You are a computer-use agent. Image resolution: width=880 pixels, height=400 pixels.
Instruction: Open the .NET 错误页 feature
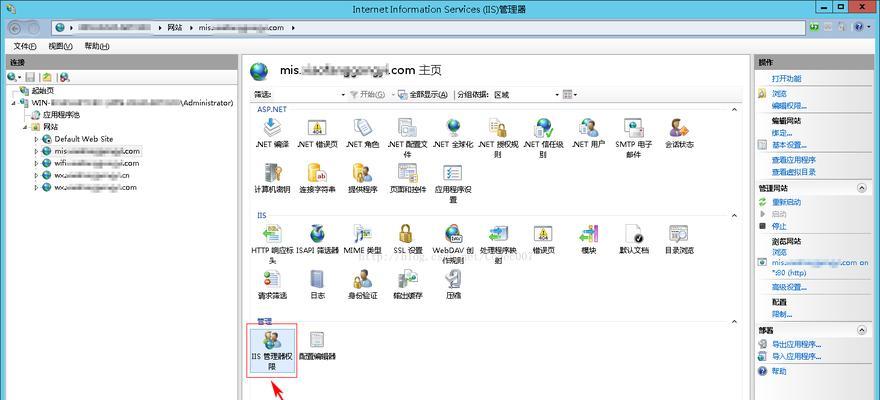[317, 134]
